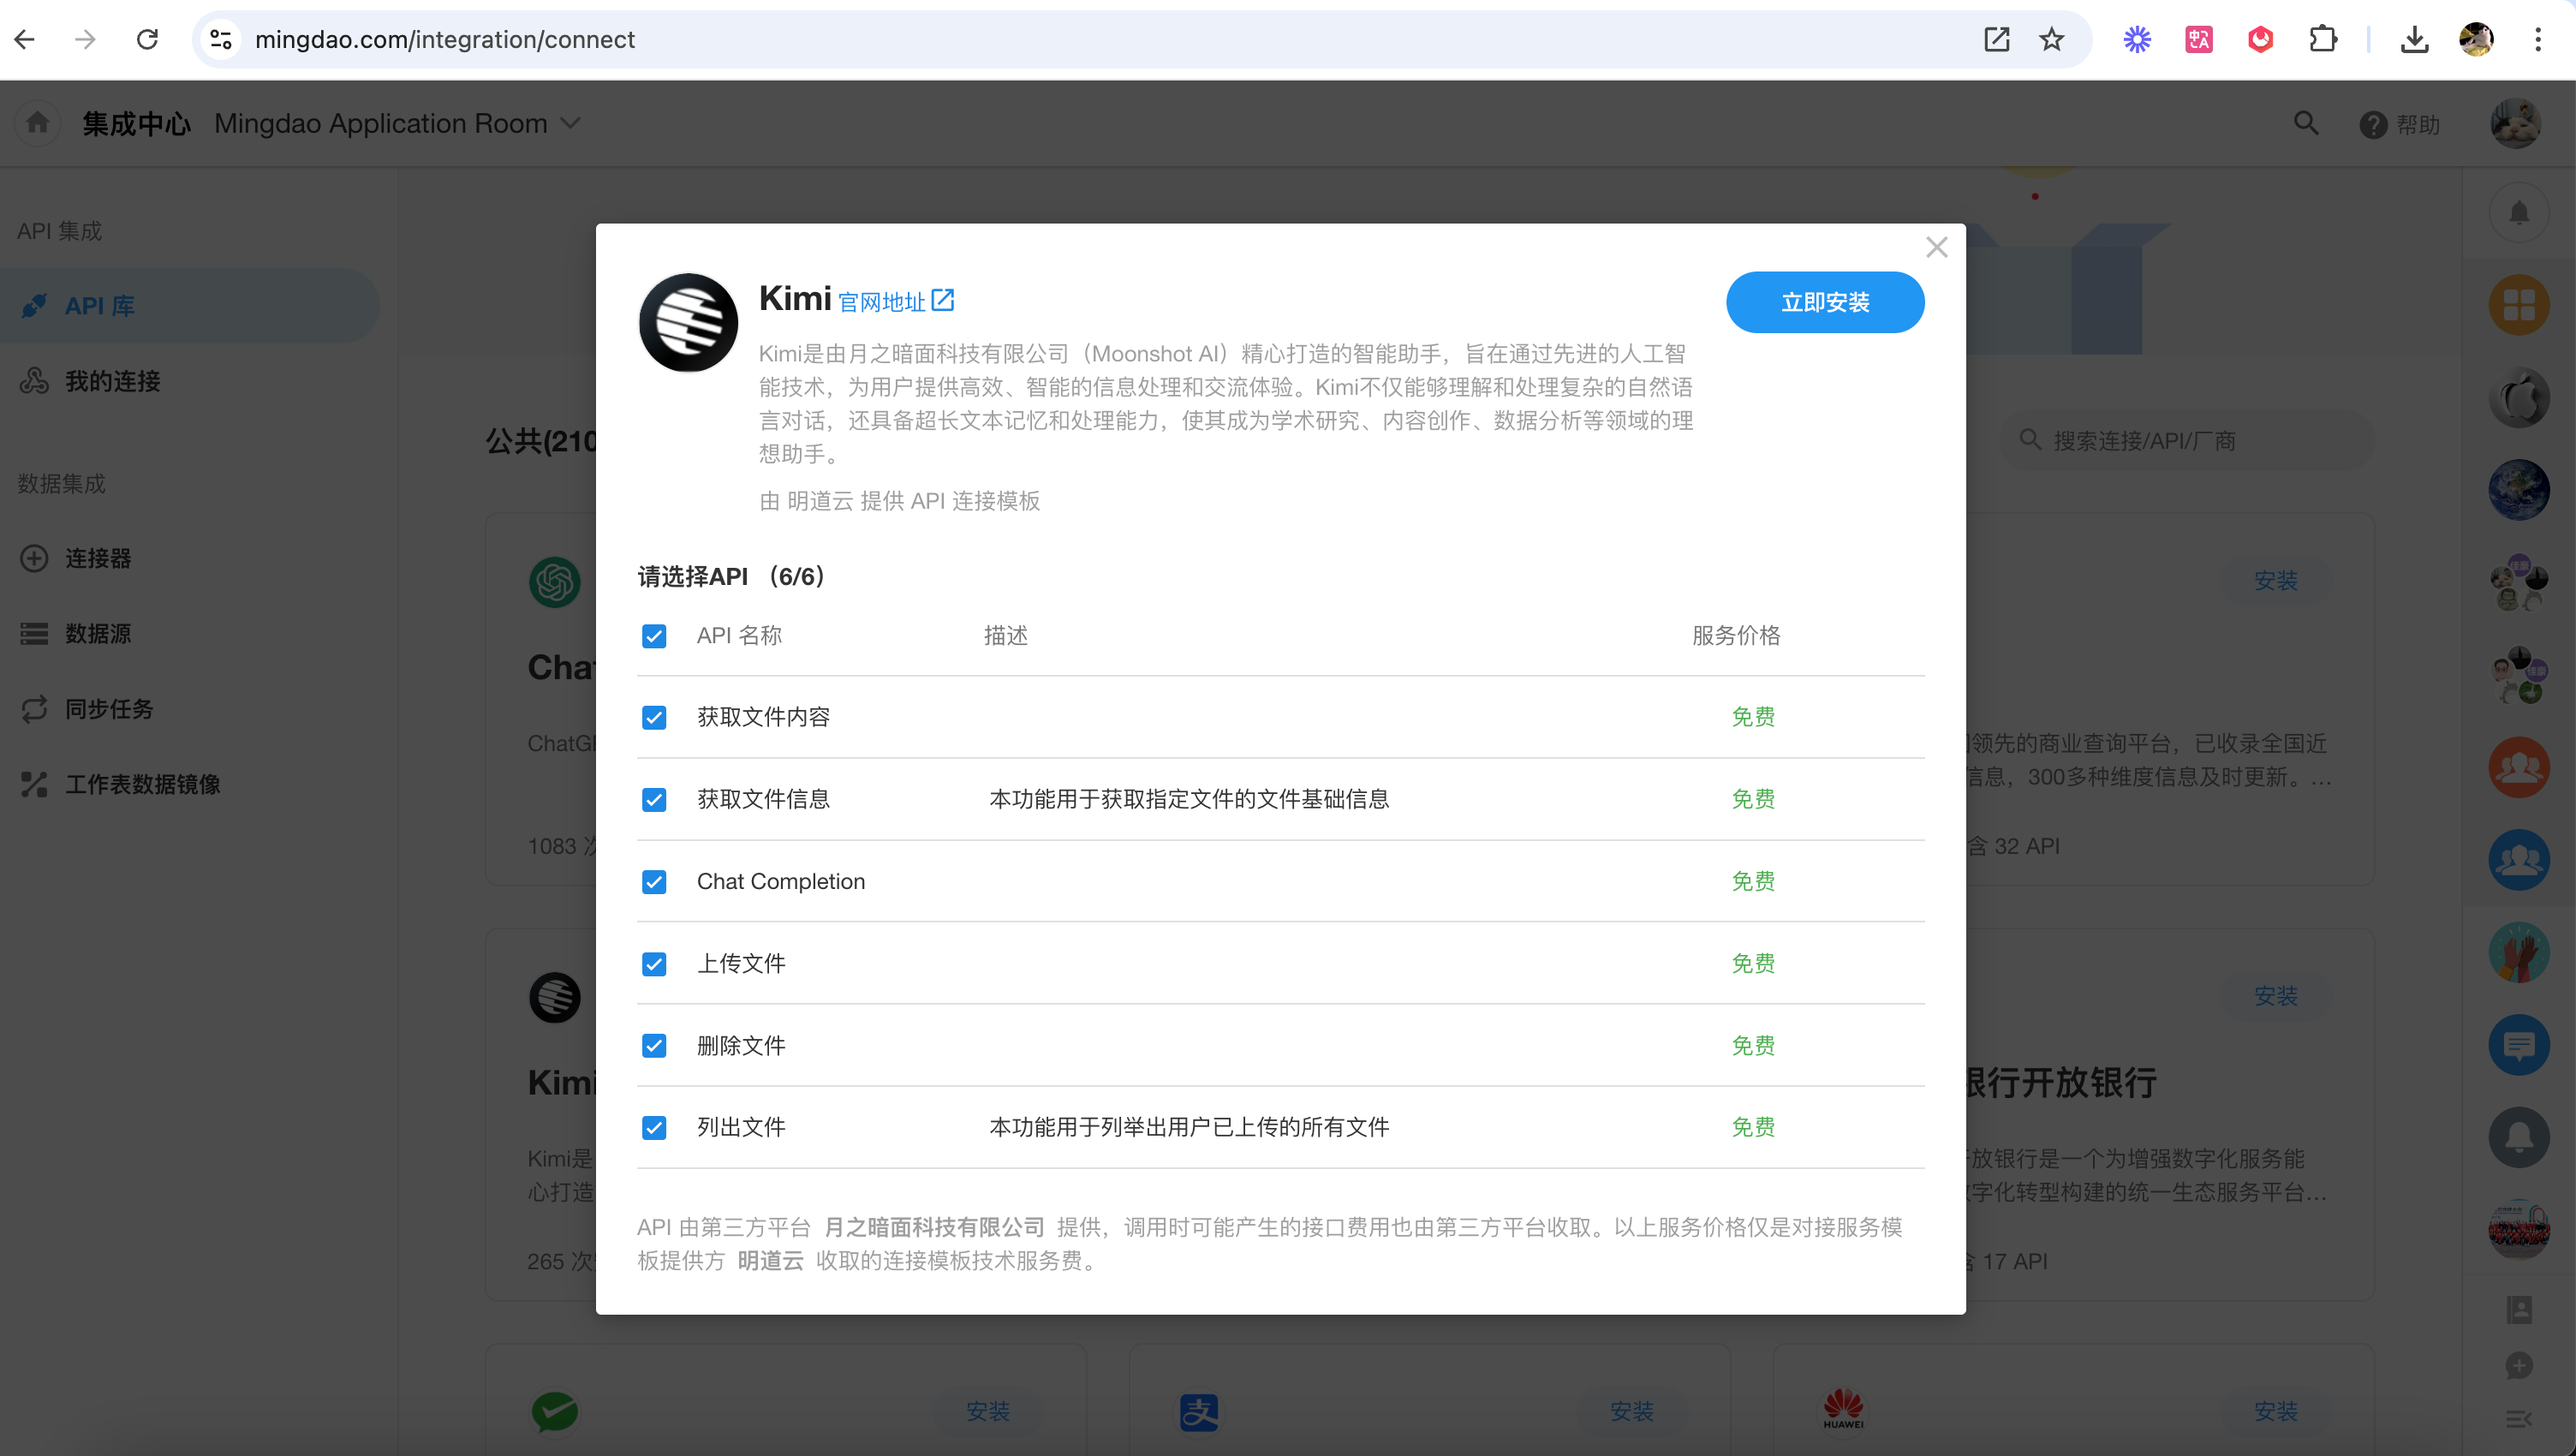
Task: Click the notification bell in the right sidebar
Action: [2519, 212]
